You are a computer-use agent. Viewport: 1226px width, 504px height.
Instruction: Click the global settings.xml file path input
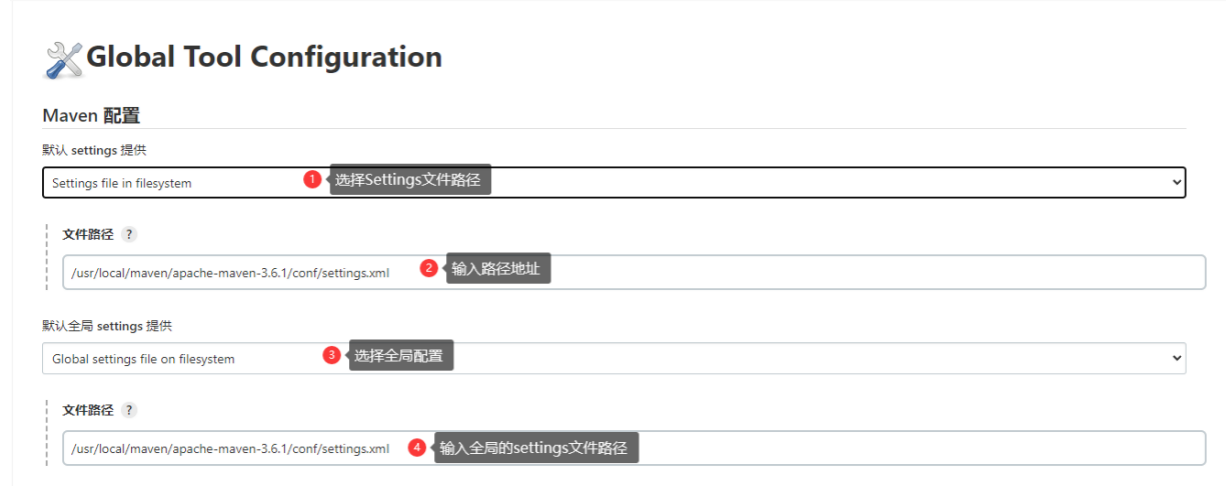tap(634, 448)
